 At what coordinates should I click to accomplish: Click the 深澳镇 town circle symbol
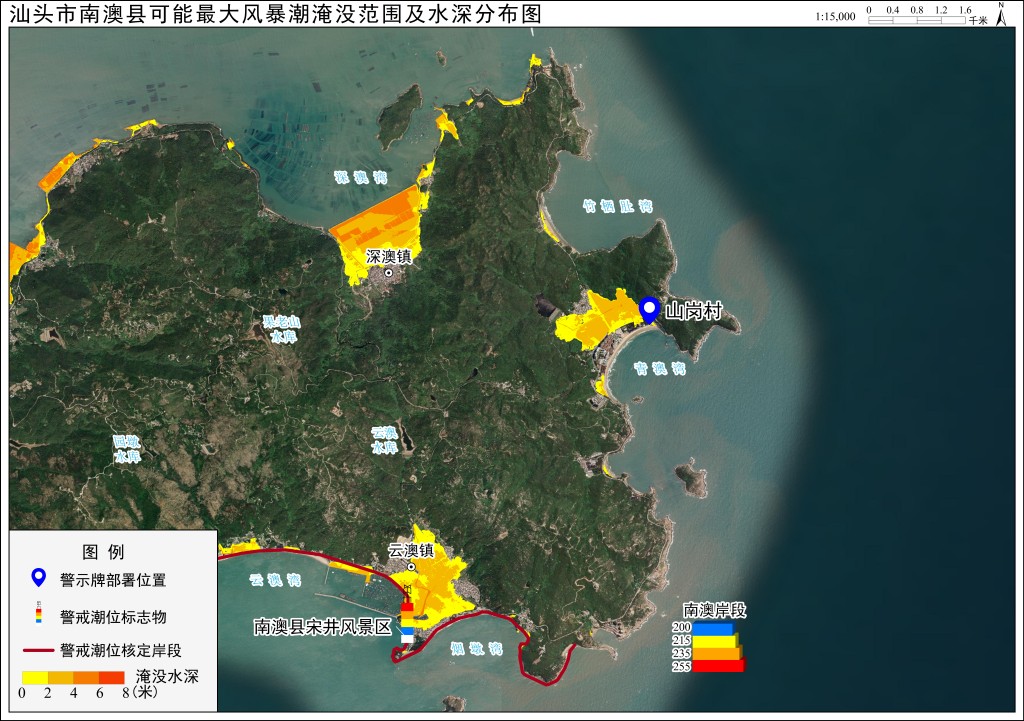click(388, 272)
